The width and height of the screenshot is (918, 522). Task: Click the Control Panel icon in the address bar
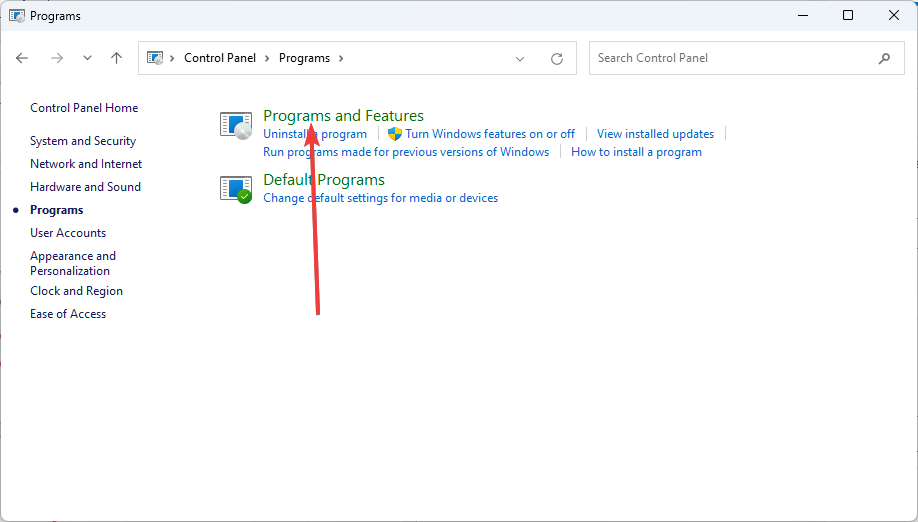coord(155,58)
